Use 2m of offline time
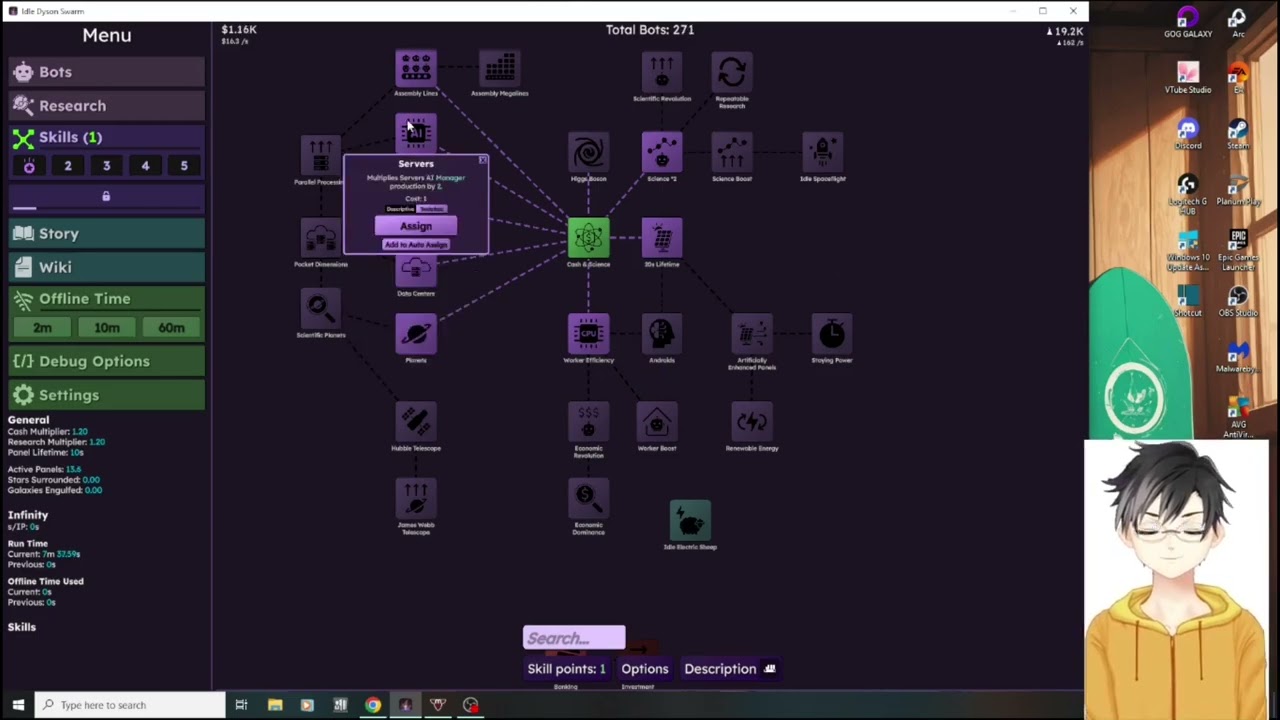Screen dimensions: 1280x720 tap(42, 328)
